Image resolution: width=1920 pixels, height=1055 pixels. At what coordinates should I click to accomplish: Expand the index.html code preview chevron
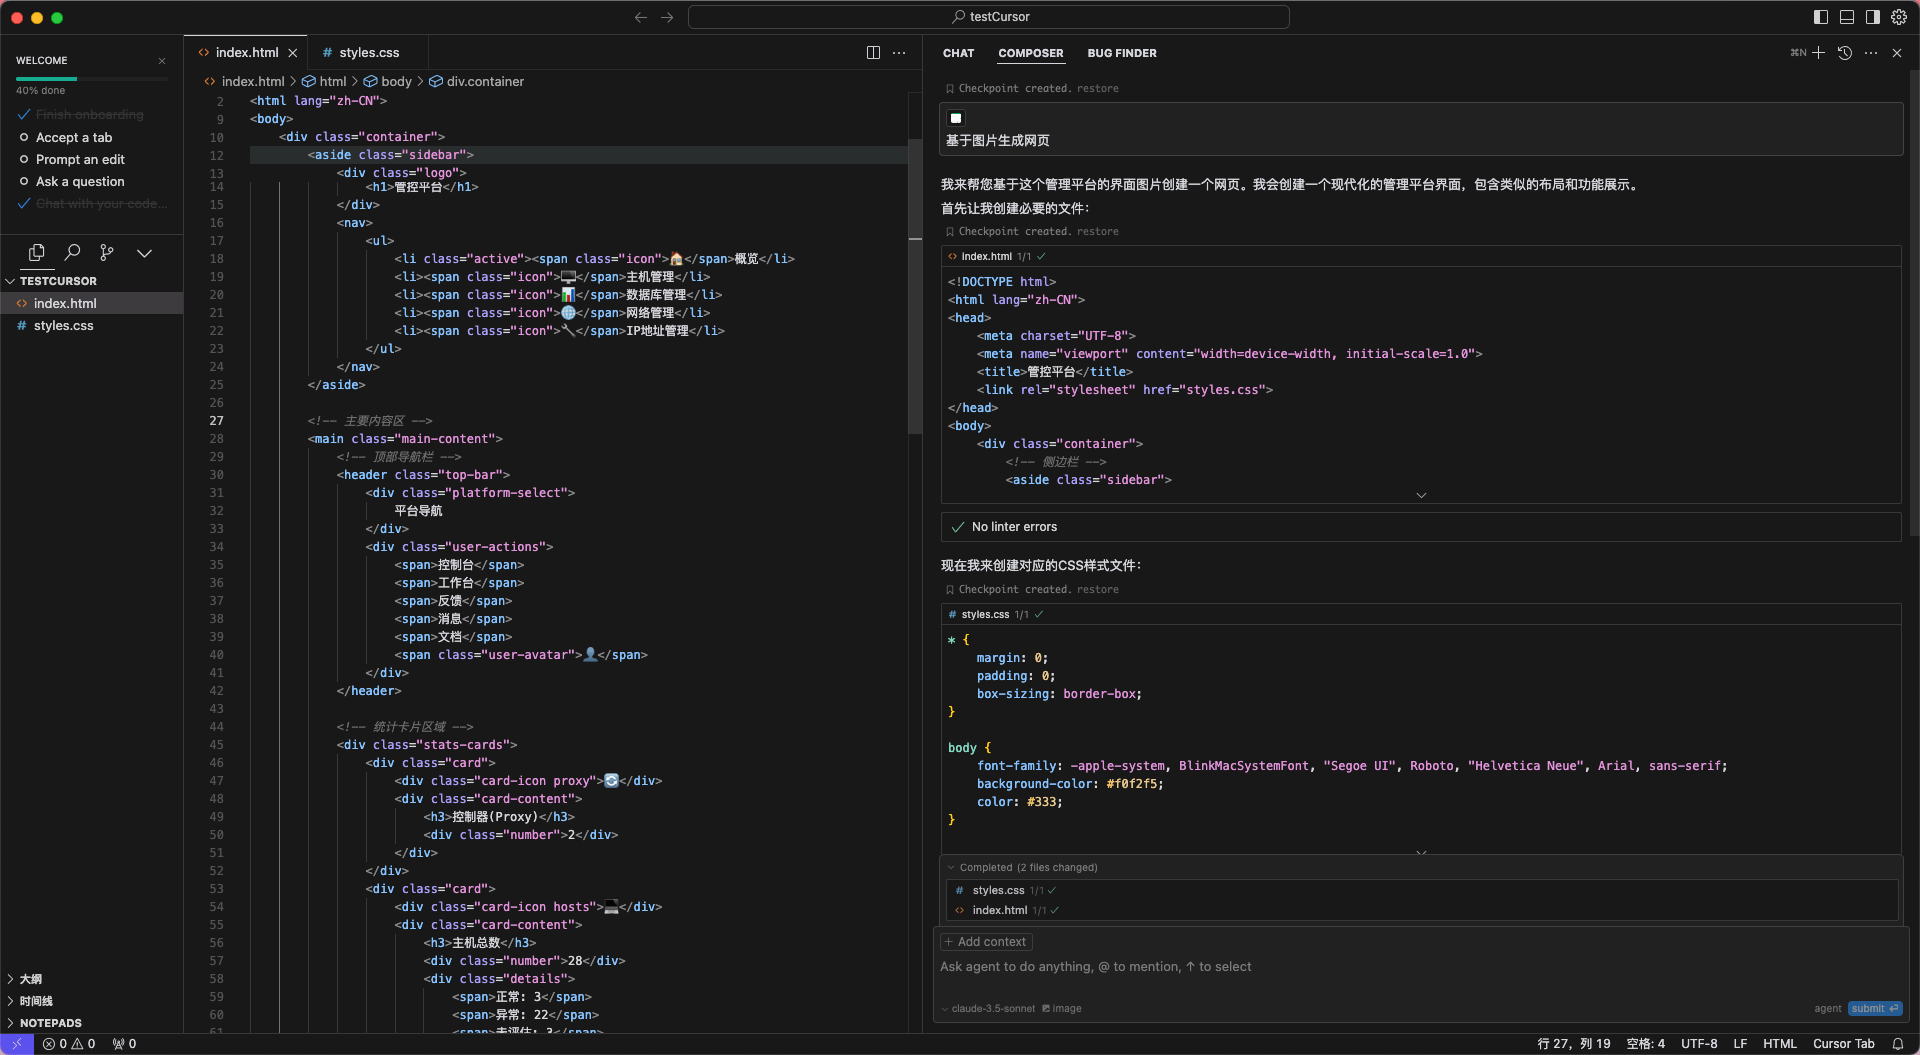pos(1421,495)
